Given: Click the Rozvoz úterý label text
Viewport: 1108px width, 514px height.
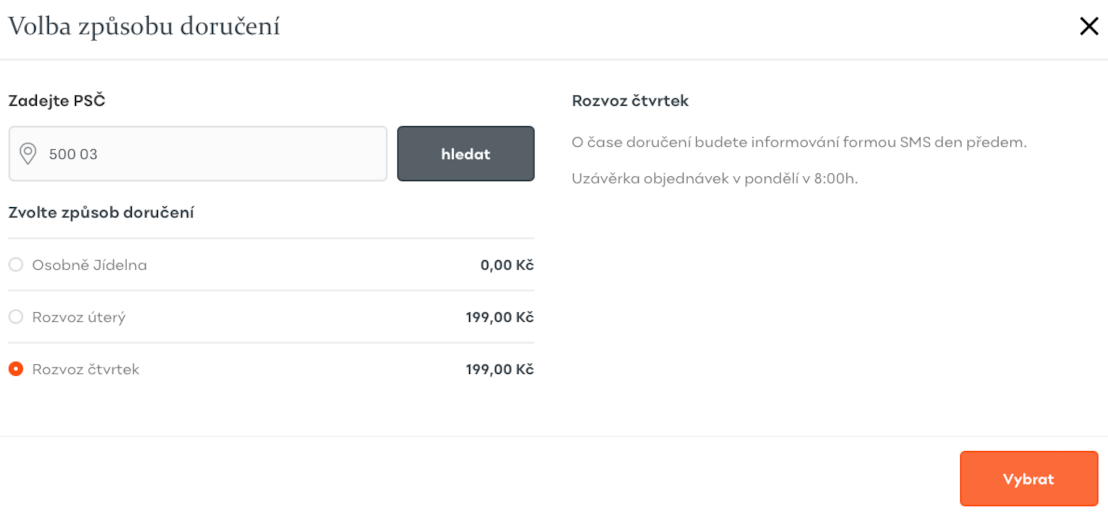Looking at the screenshot, I should tap(79, 317).
